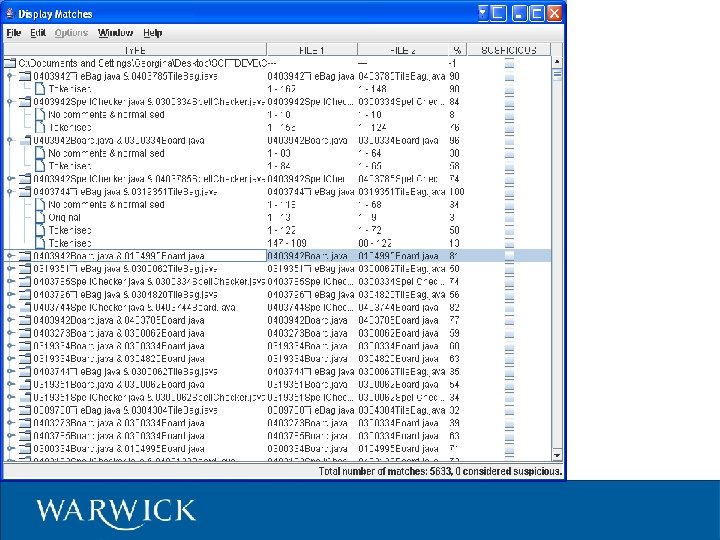Image resolution: width=720 pixels, height=540 pixels.
Task: Click page icon of the Tokenised 147 - 169 row
Action: point(40,243)
